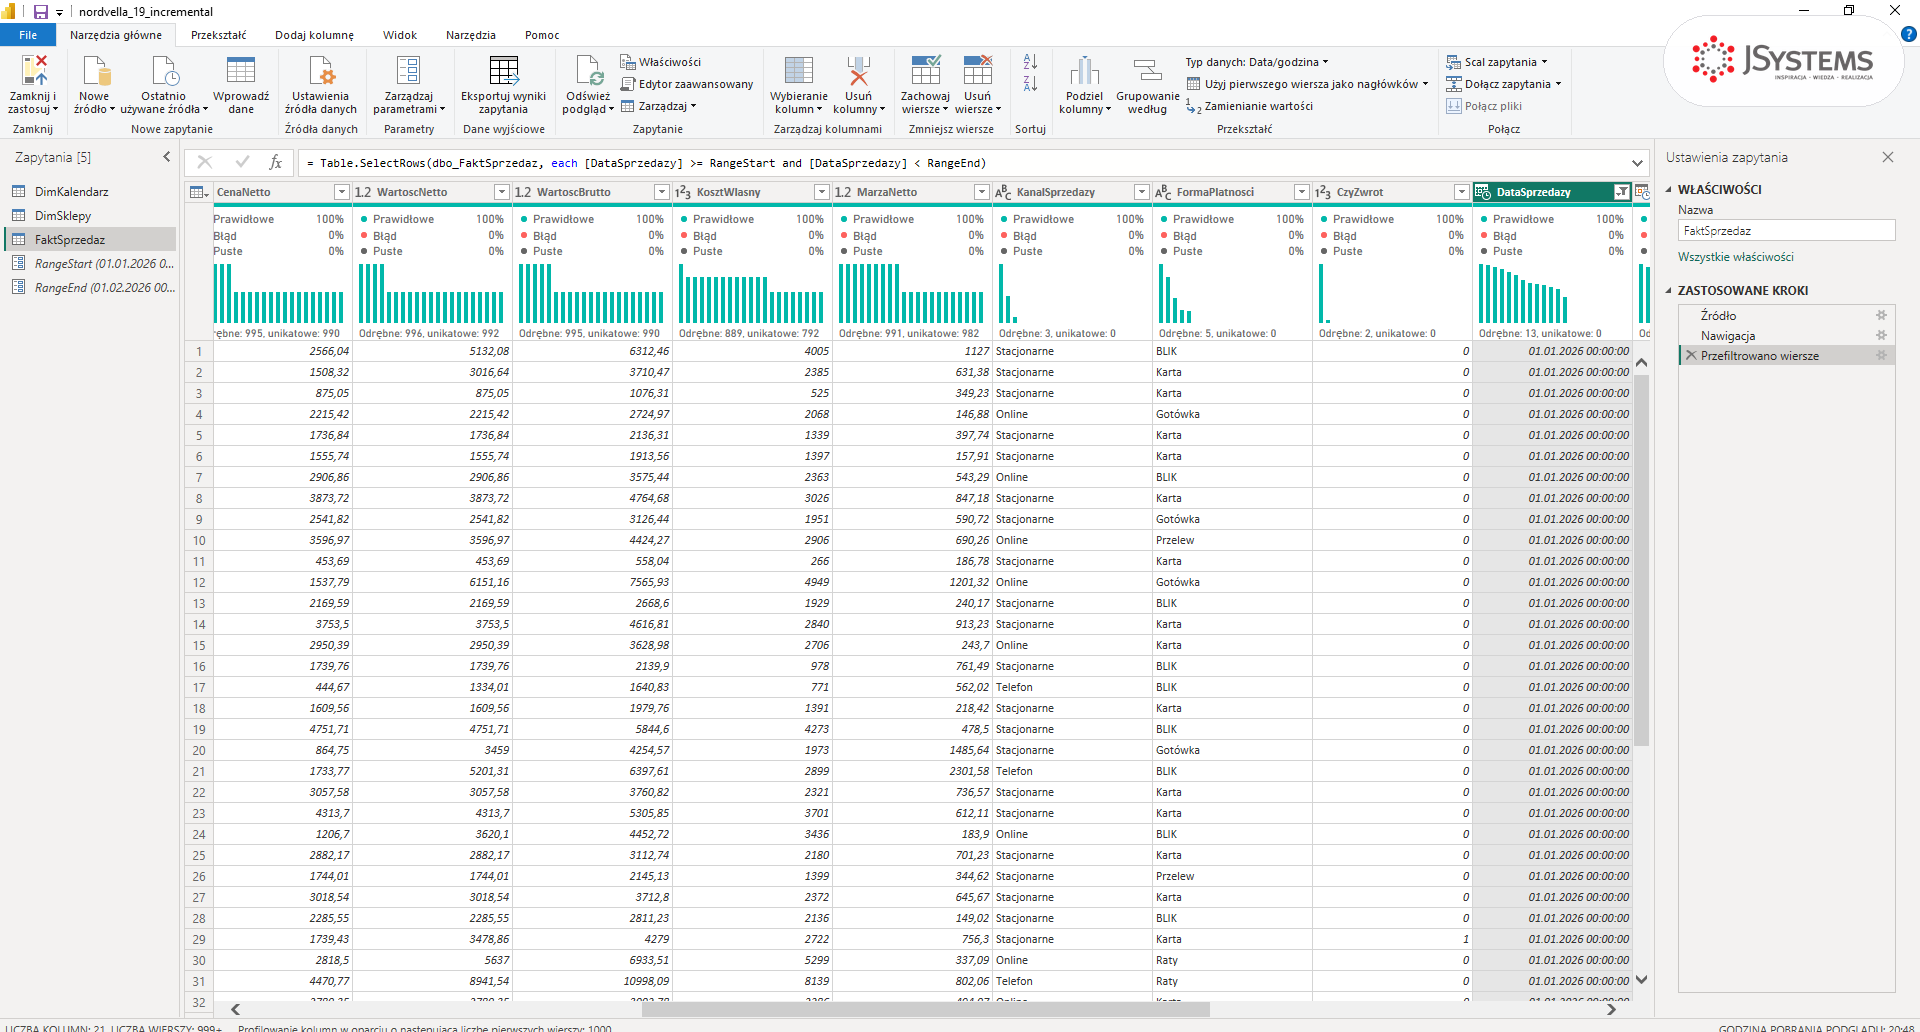
Task: Open the File tab
Action: click(x=28, y=35)
